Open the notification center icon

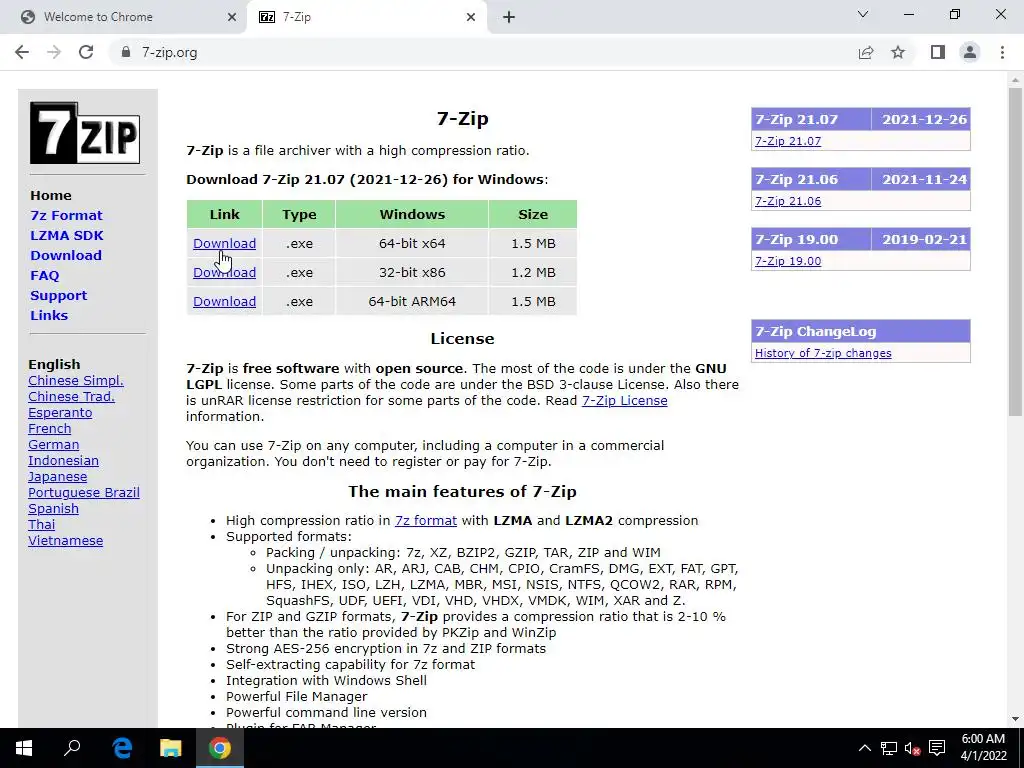tap(937, 748)
